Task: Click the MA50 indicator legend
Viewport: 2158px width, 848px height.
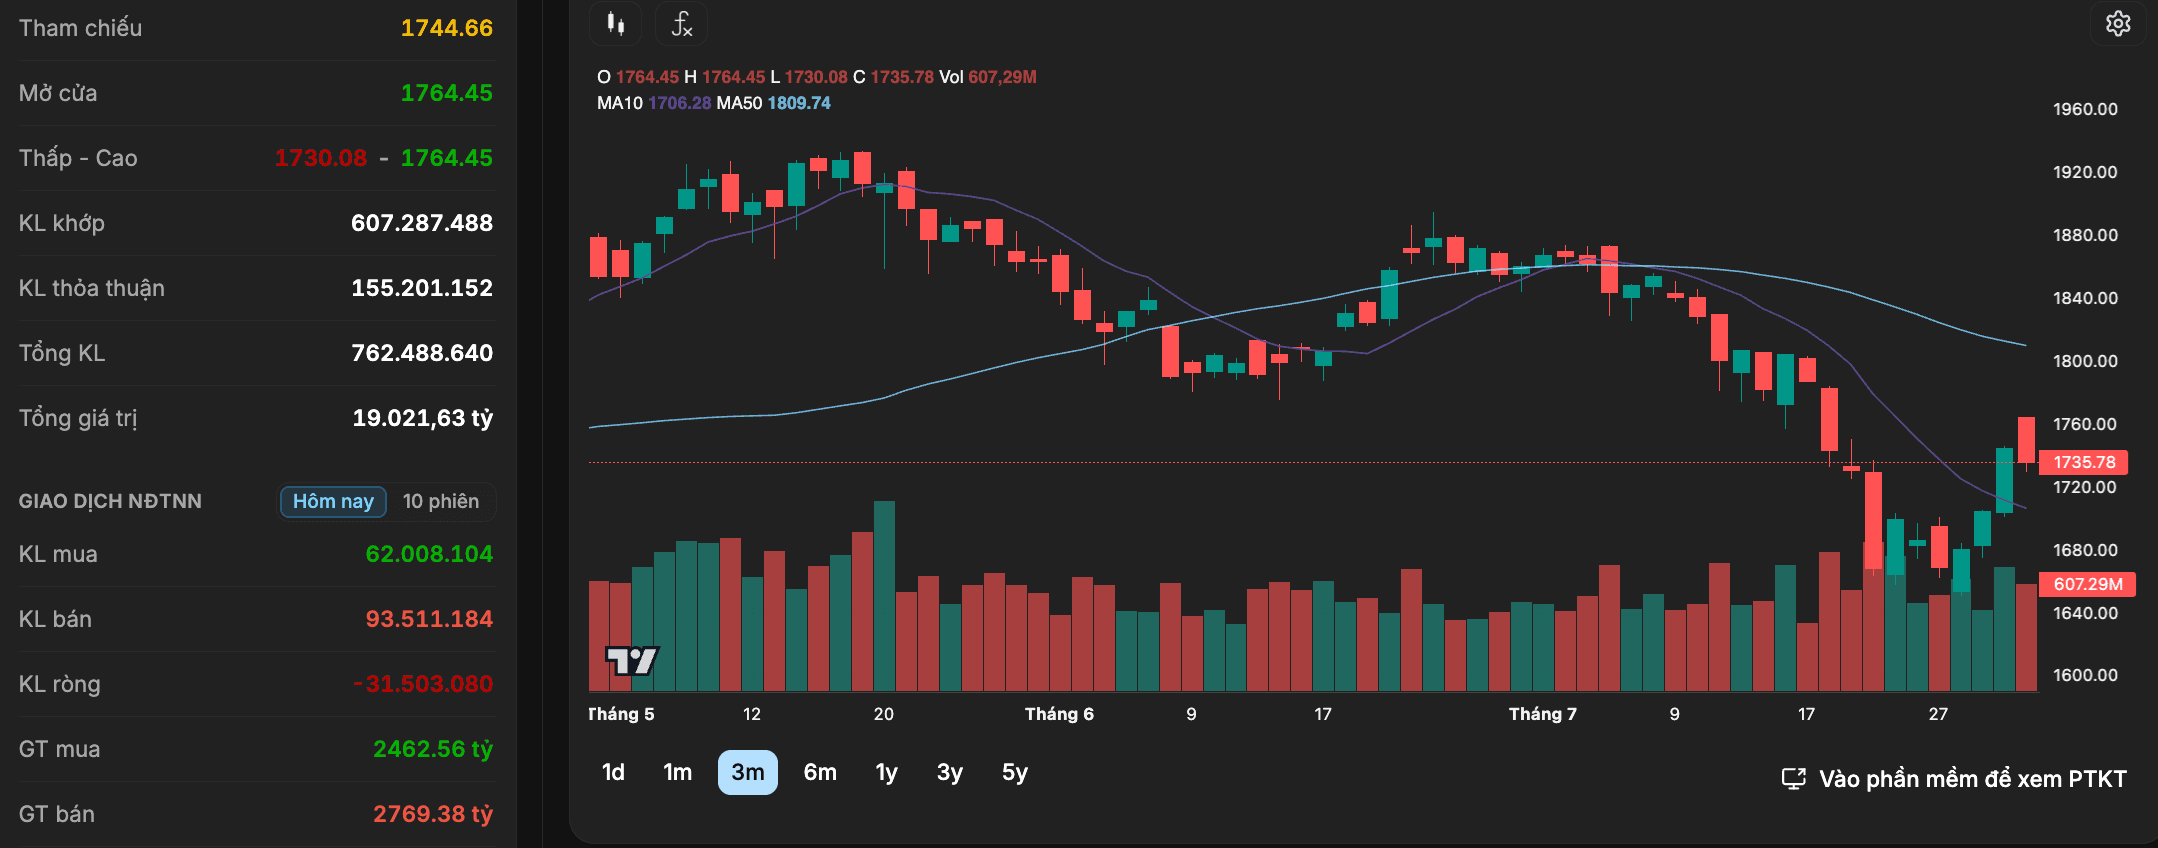Action: coord(773,103)
